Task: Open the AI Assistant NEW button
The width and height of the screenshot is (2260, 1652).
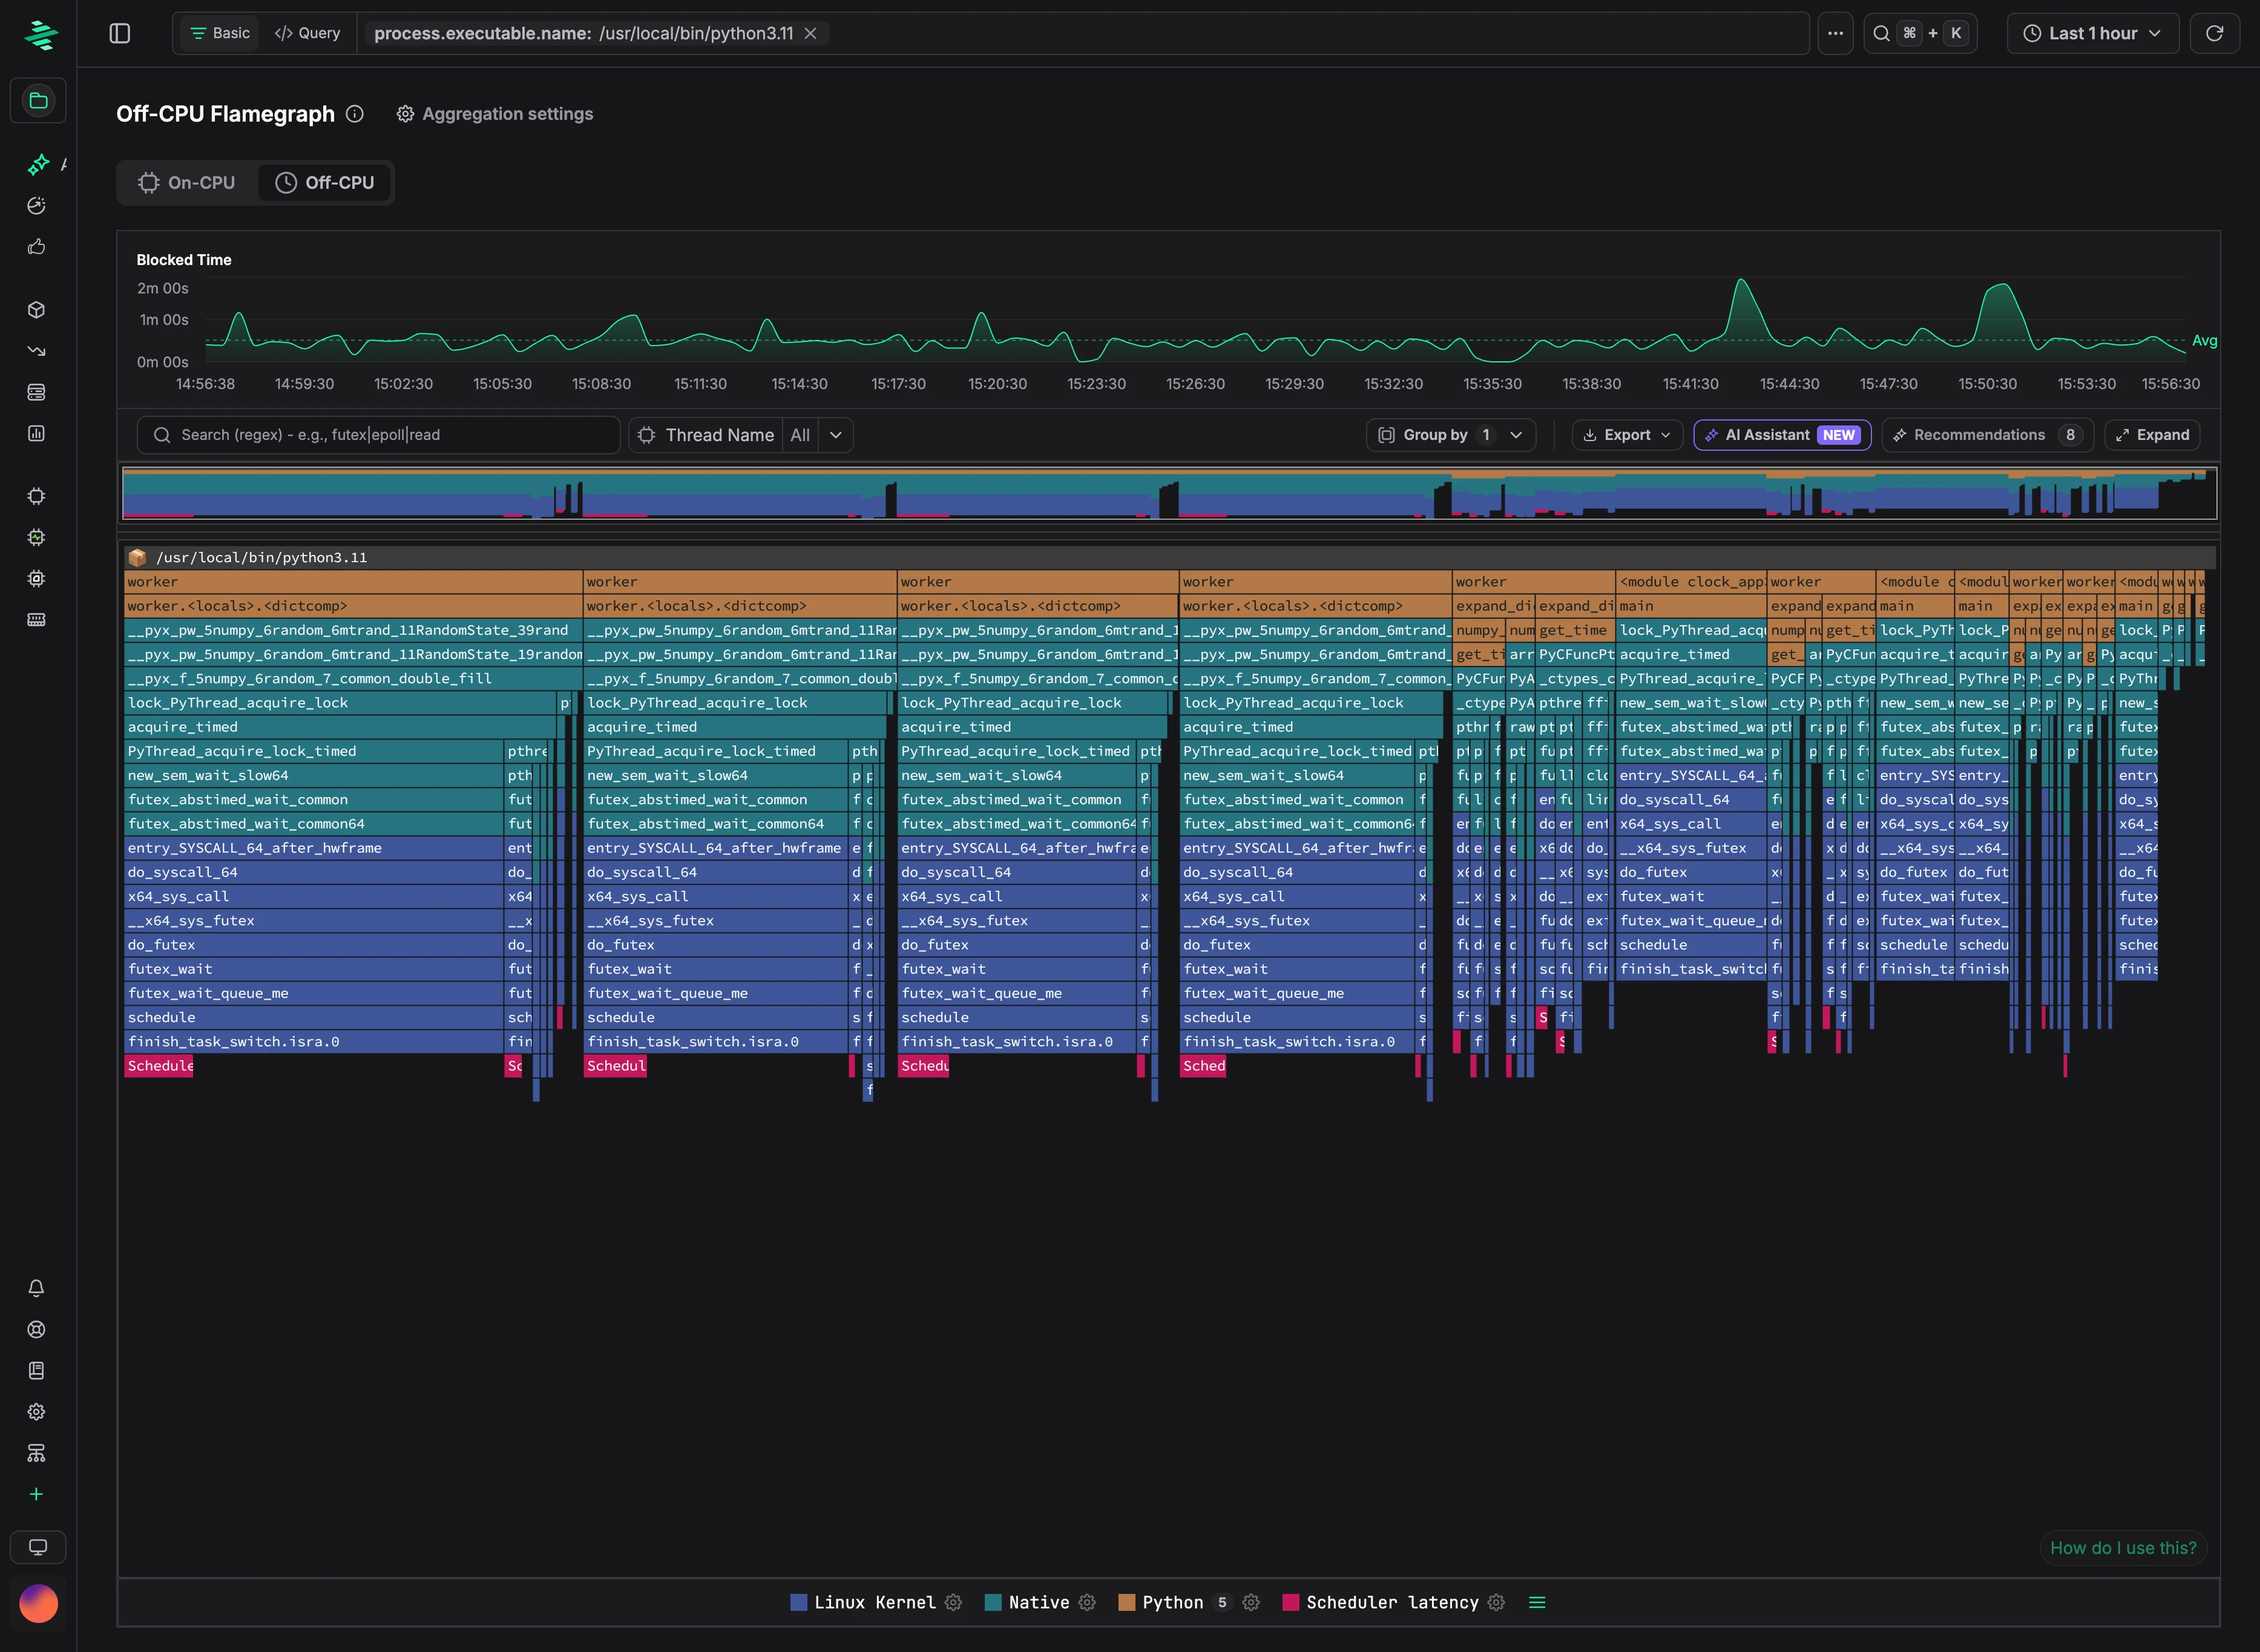Action: click(x=1783, y=435)
